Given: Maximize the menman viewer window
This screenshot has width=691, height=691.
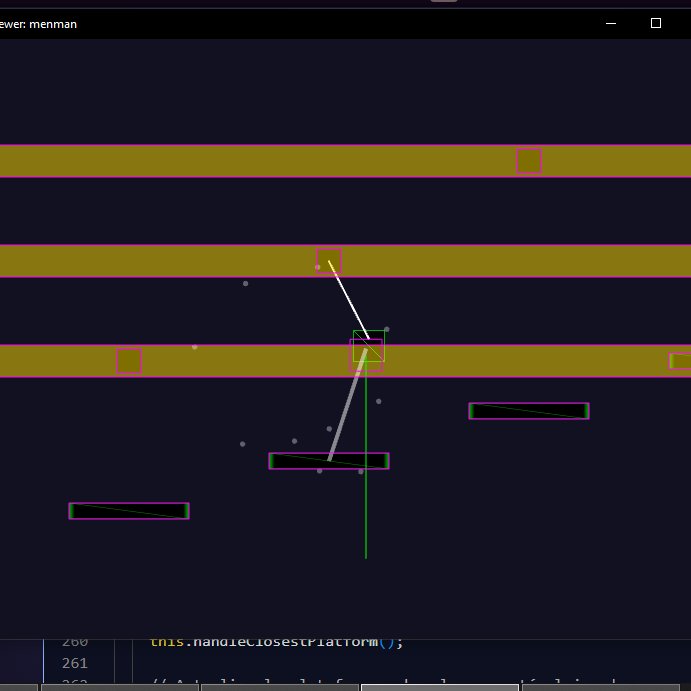Looking at the screenshot, I should (656, 23).
